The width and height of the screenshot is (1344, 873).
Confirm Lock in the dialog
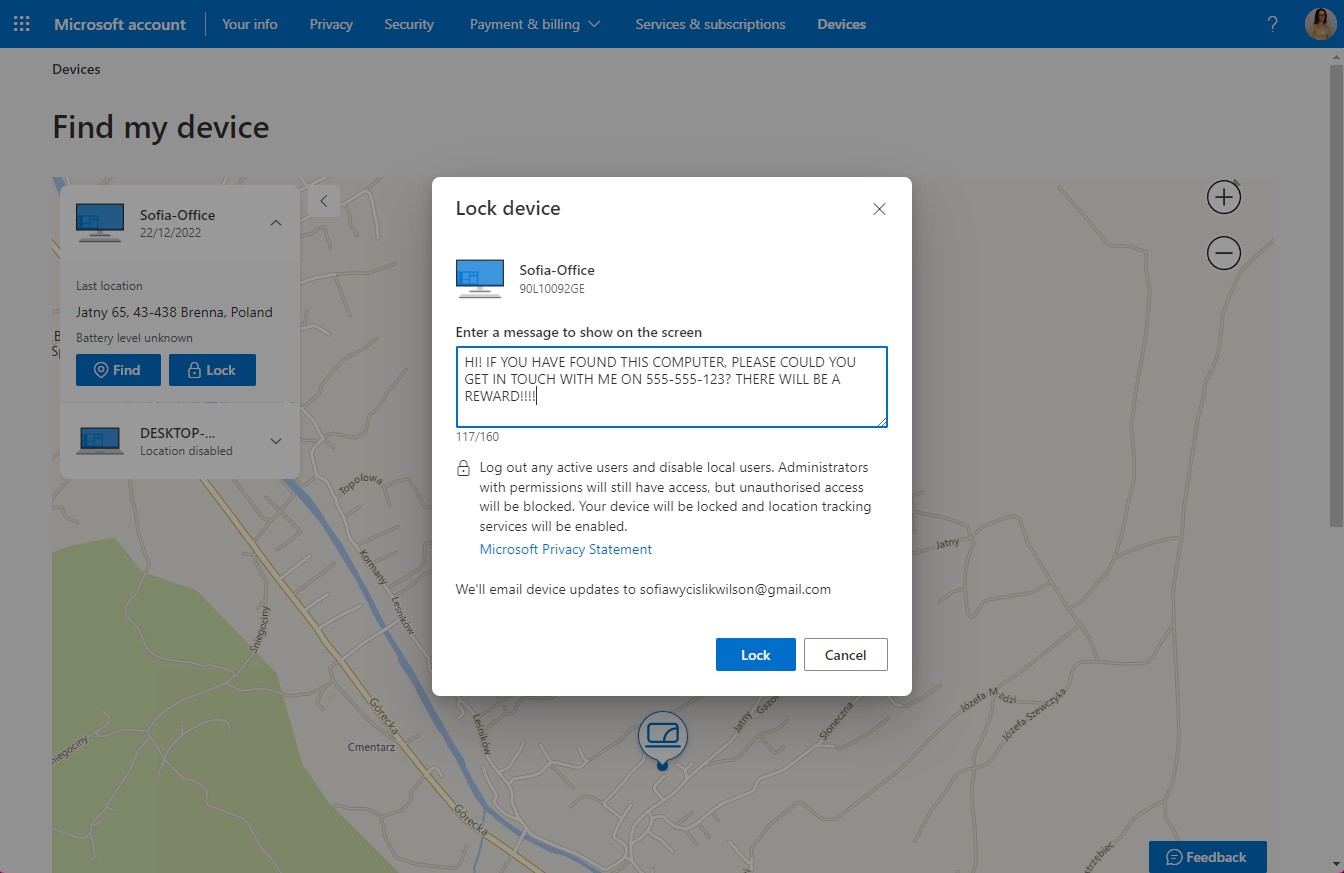(756, 655)
